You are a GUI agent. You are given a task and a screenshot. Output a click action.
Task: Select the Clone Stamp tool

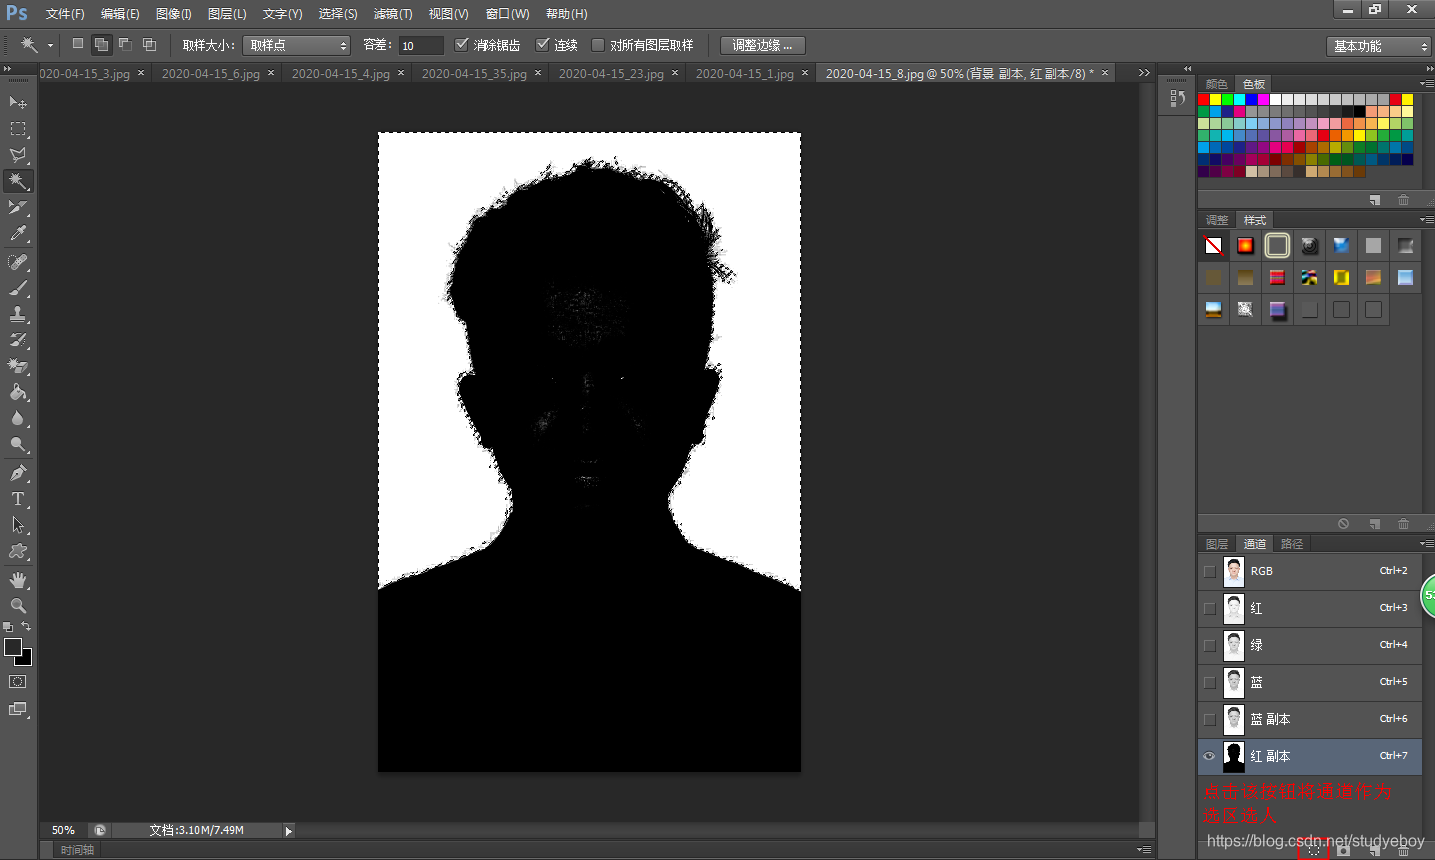[18, 314]
